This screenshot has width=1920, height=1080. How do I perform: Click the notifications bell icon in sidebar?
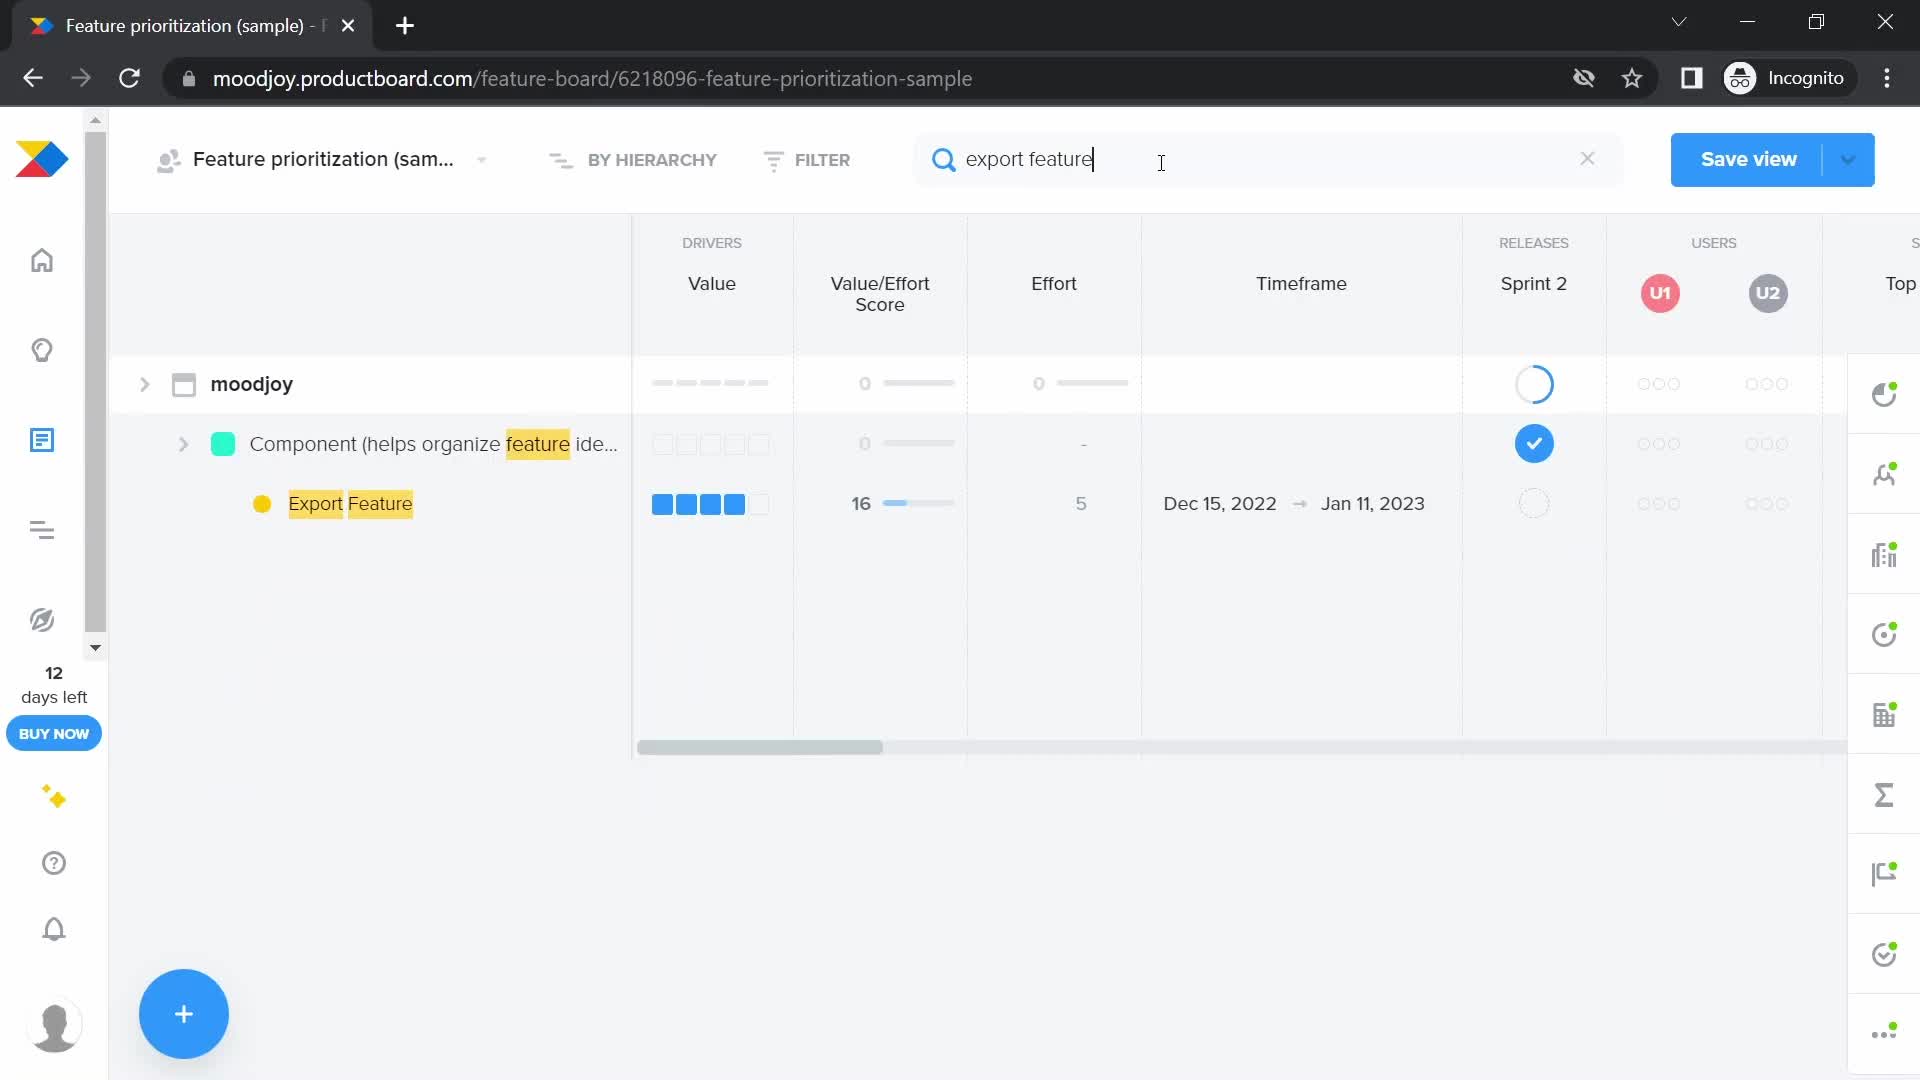[53, 930]
